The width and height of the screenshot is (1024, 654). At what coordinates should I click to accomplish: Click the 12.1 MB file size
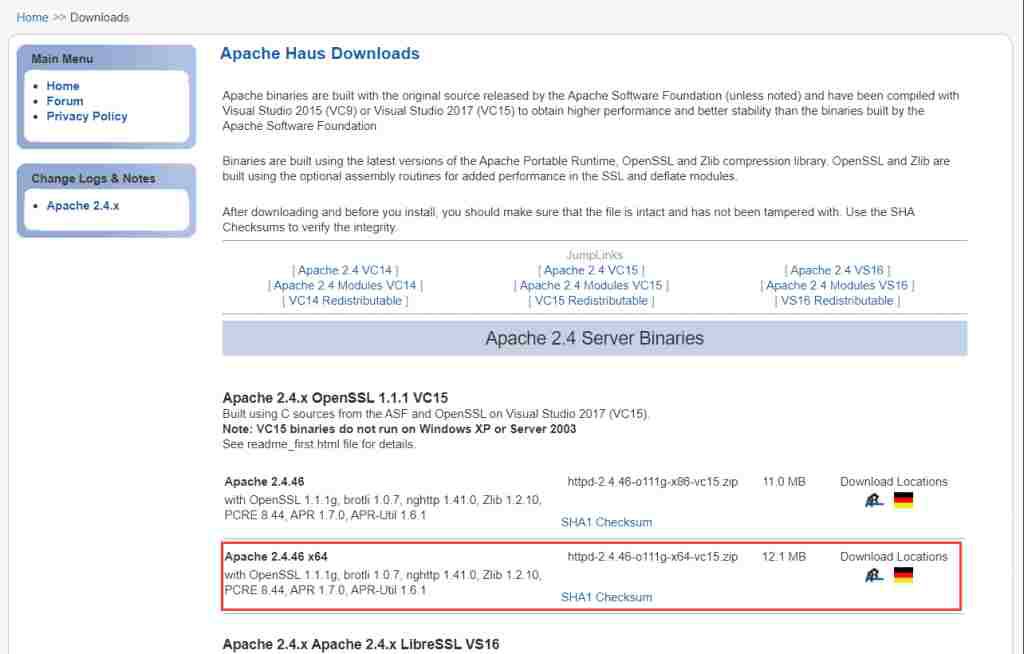coord(784,557)
